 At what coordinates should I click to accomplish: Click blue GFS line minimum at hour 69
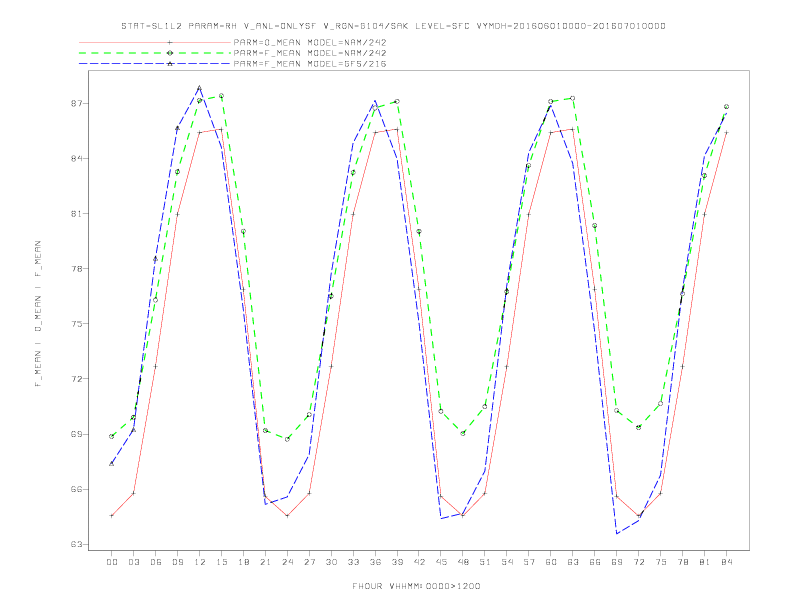[x=617, y=533]
